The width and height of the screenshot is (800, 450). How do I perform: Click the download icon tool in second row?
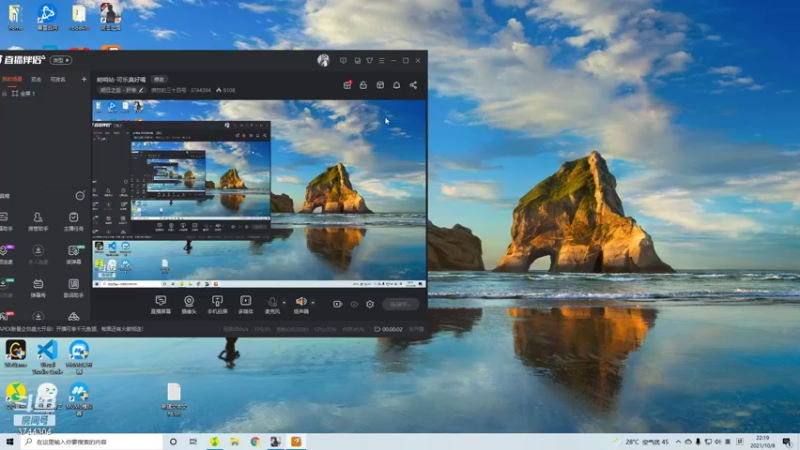(x=38, y=255)
